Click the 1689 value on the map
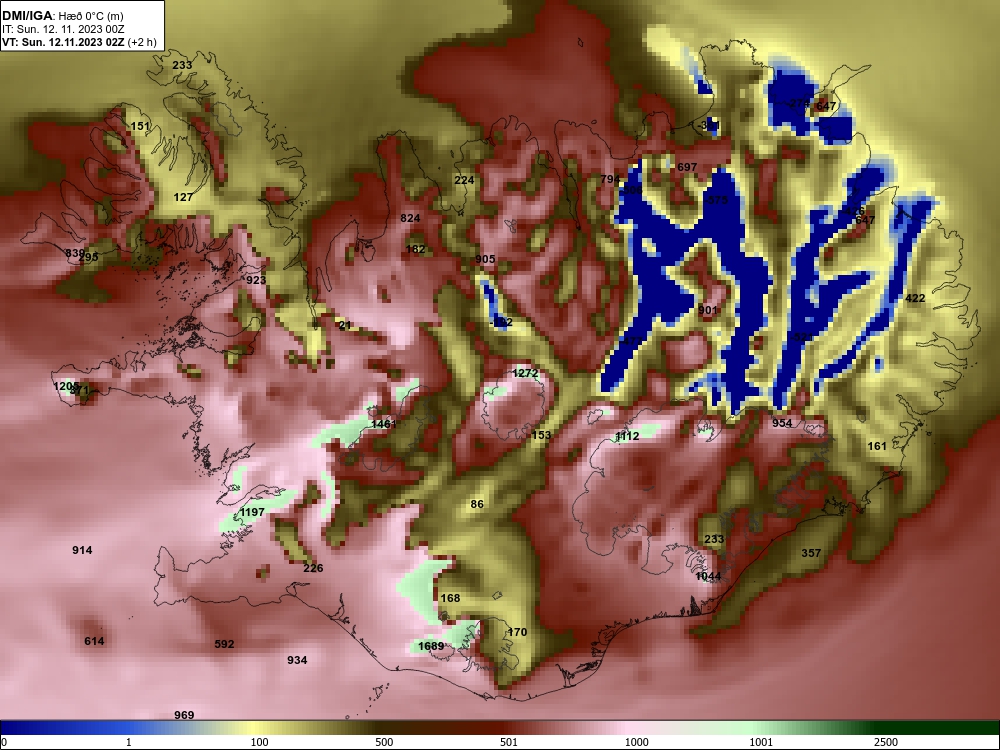The height and width of the screenshot is (750, 1000). (x=430, y=646)
